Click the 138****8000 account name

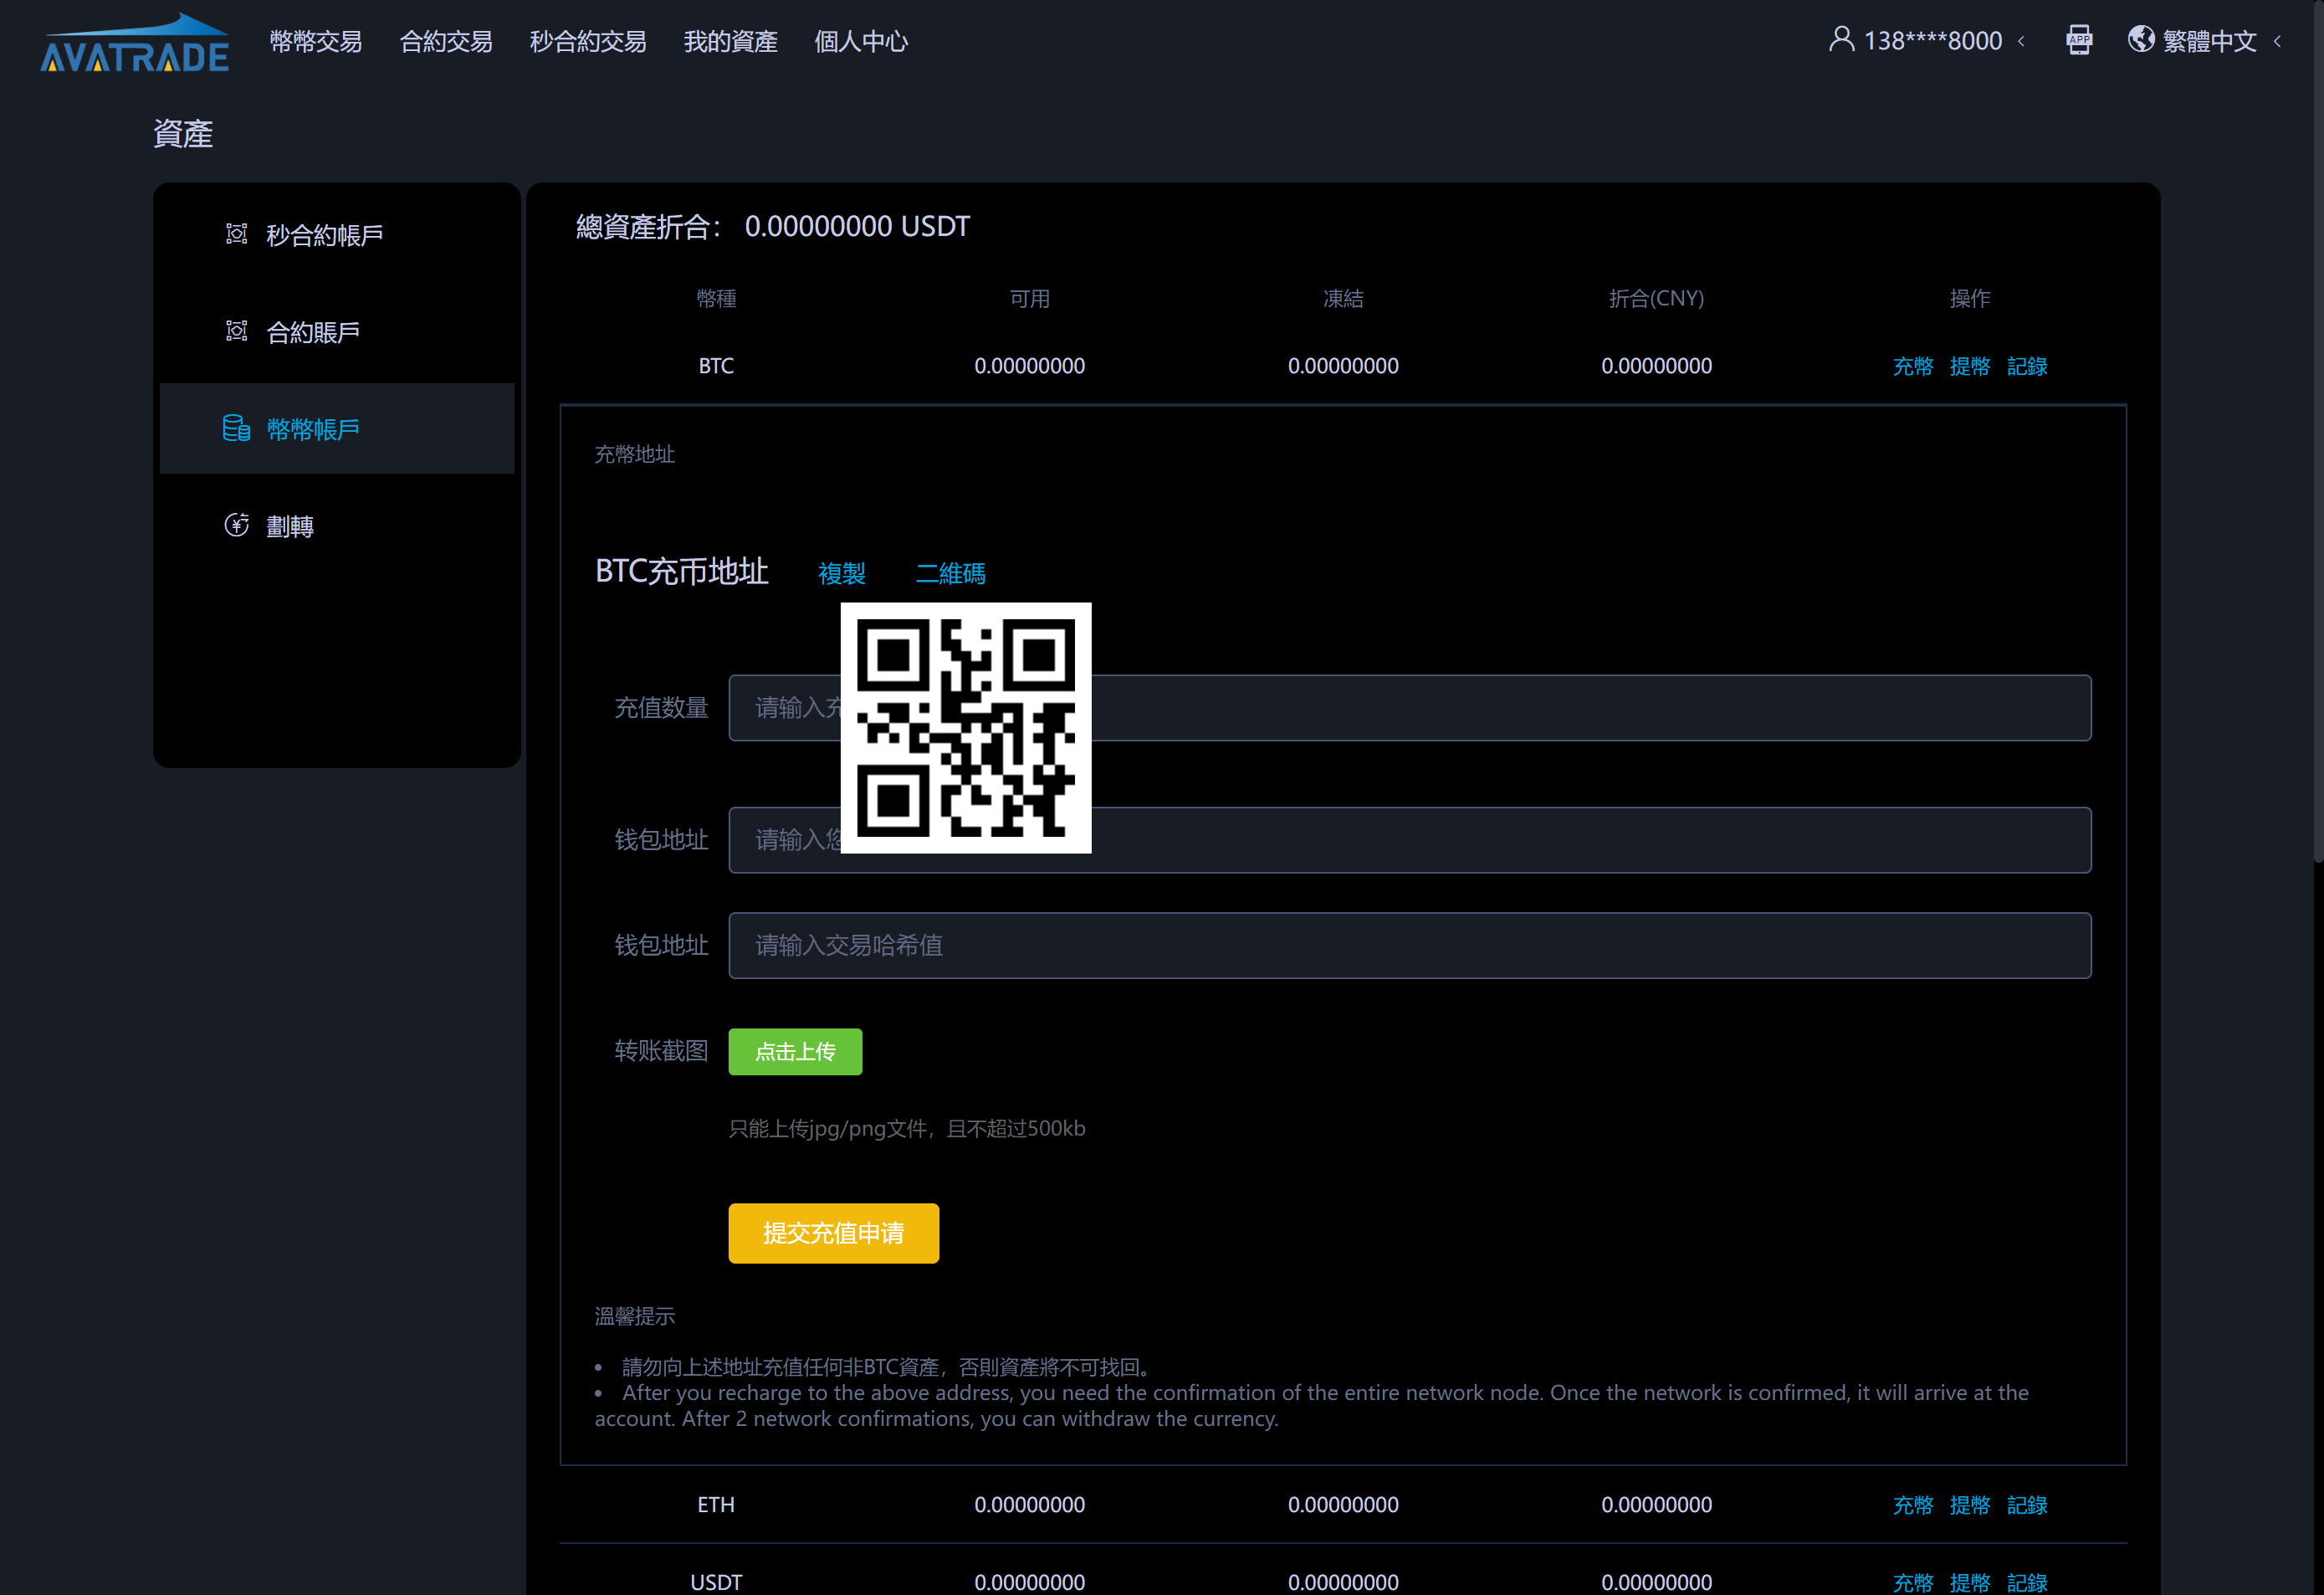[x=1933, y=41]
